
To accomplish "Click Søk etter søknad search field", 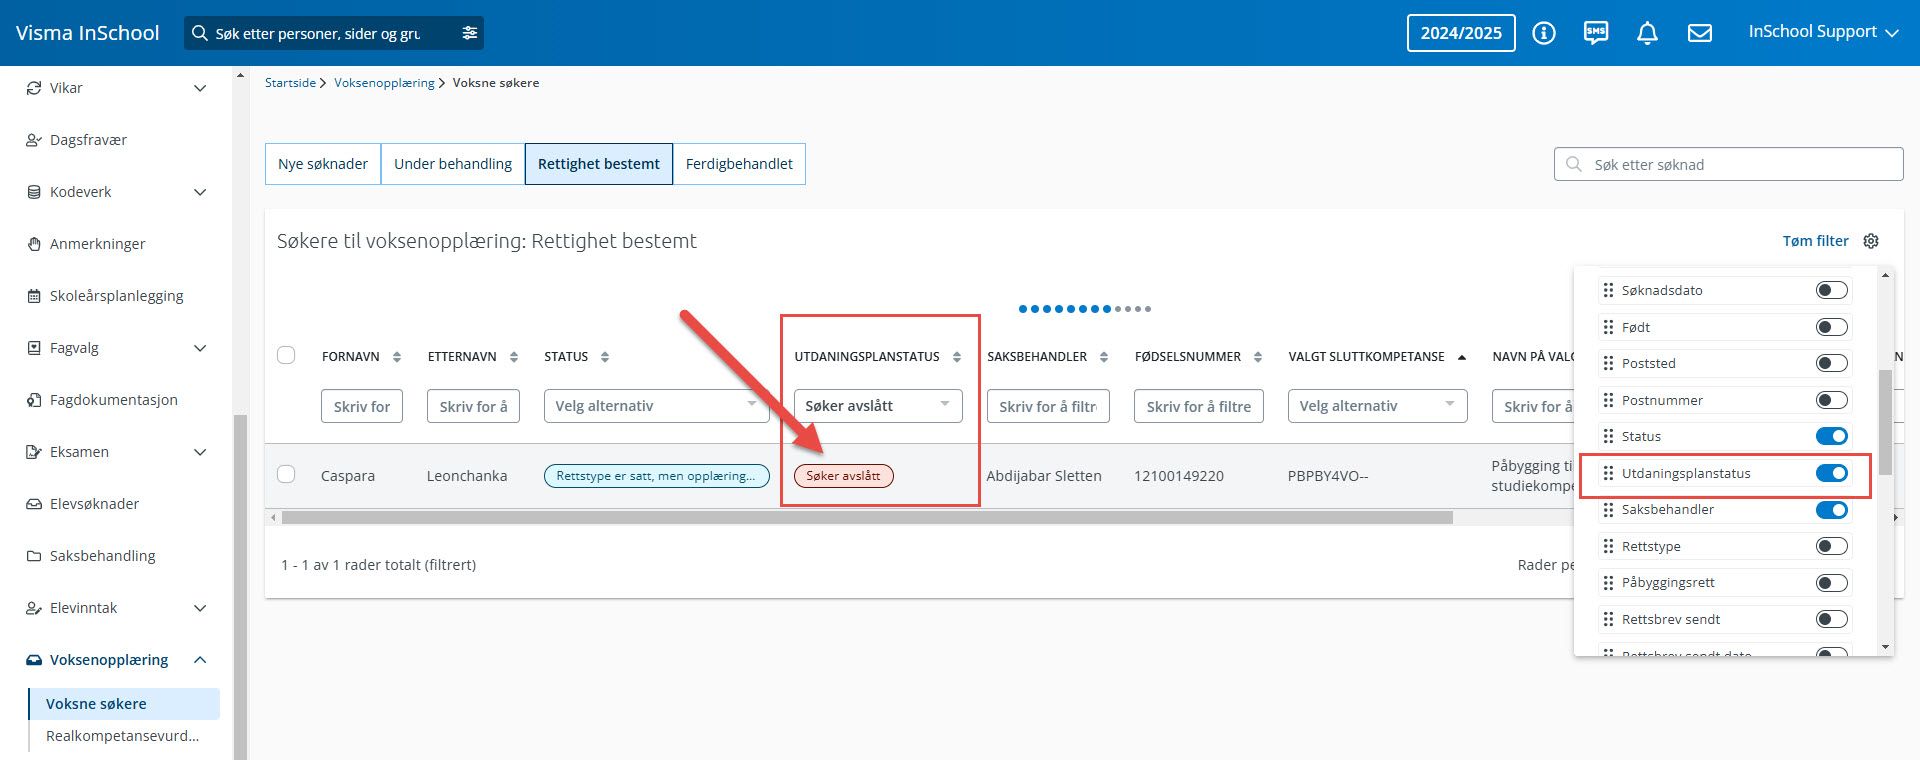I will pyautogui.click(x=1728, y=164).
